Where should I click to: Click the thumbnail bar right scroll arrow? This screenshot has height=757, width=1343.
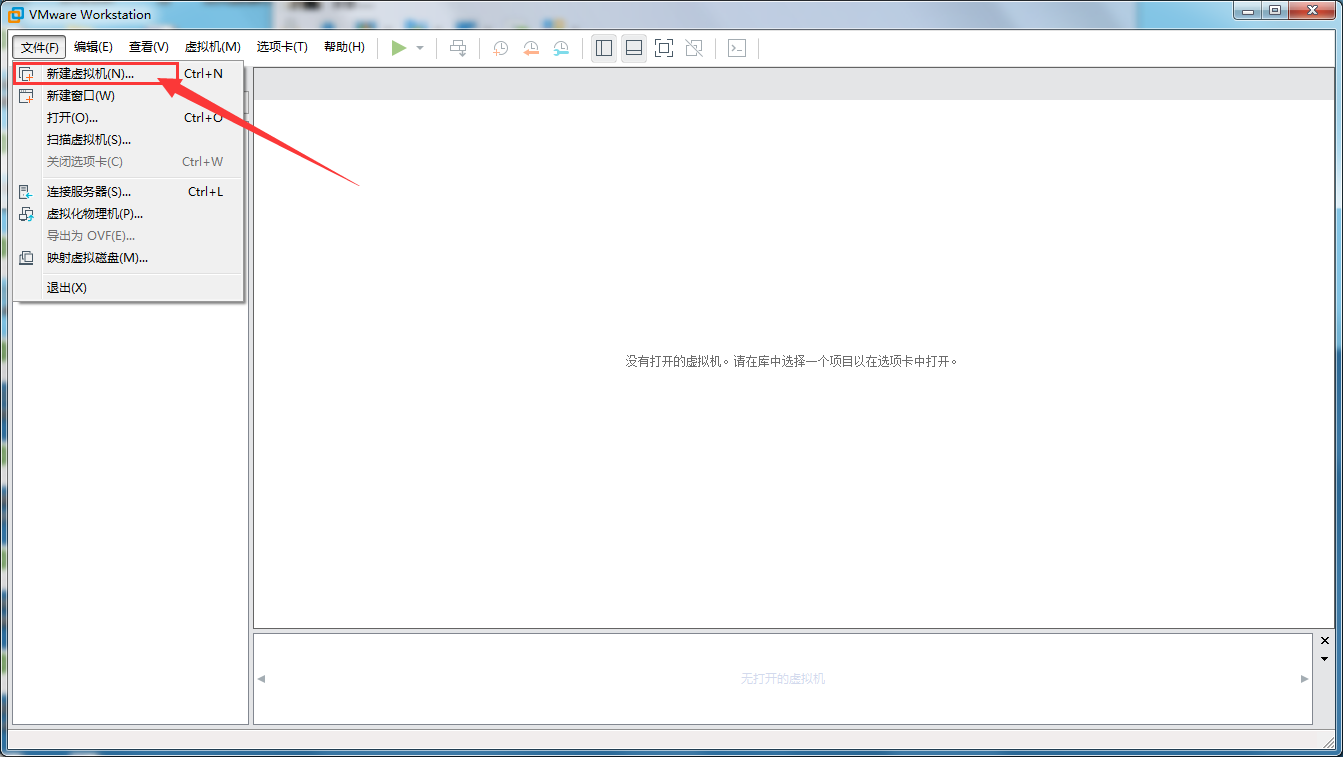pos(1304,679)
